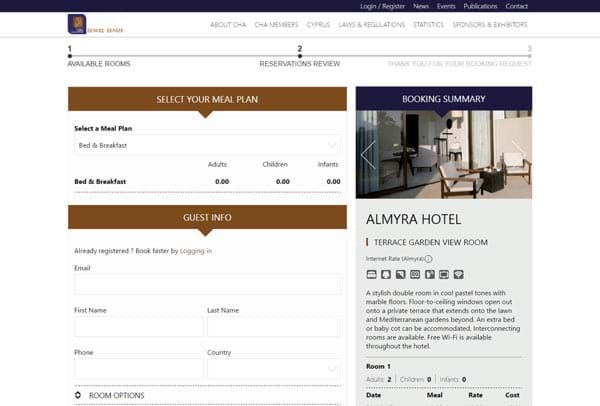Click the Almyra Hotel title

tap(414, 220)
